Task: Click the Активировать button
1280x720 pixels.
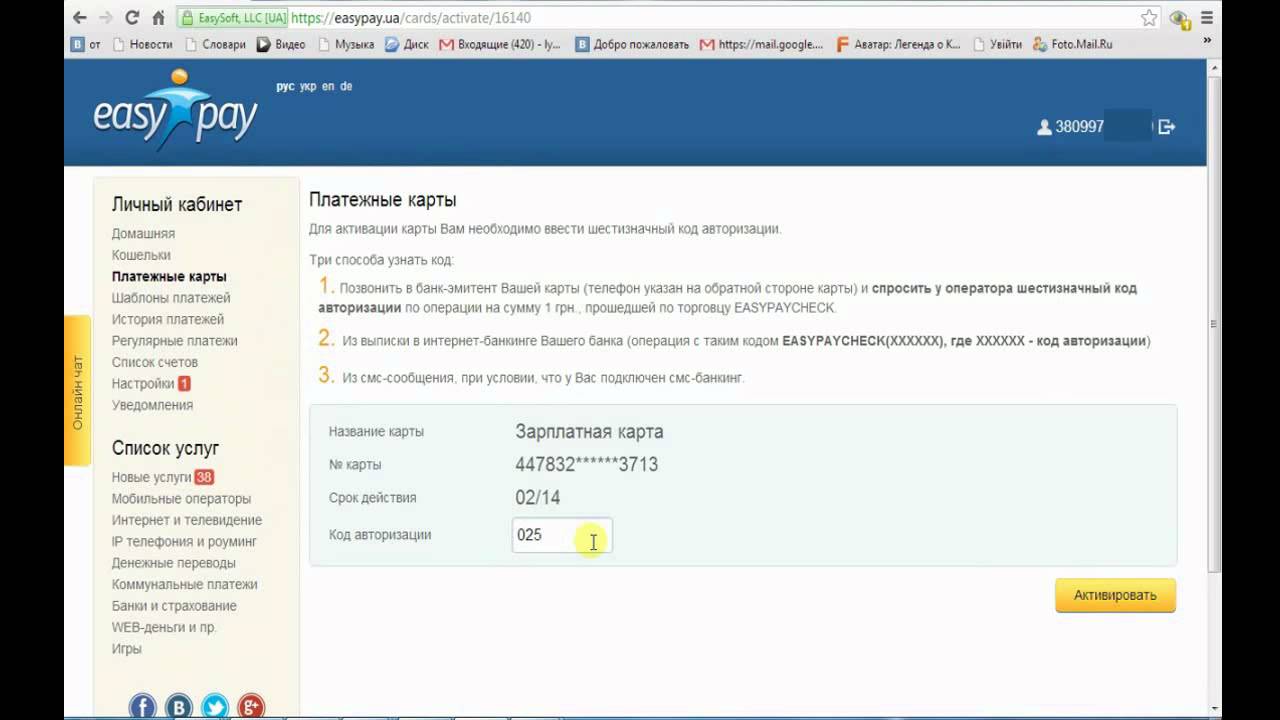Action: [x=1115, y=595]
